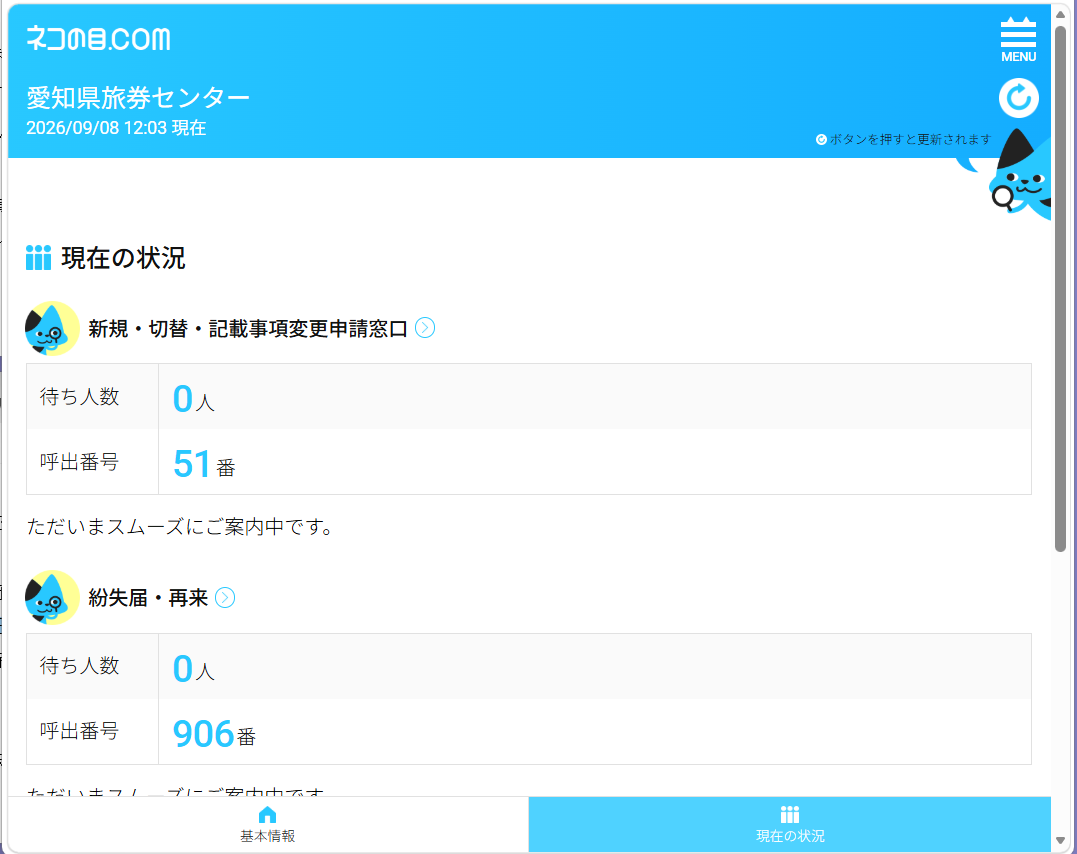
Task: Click 呼出番号 label in 紛失届・再来 table
Action: pyautogui.click(x=80, y=731)
